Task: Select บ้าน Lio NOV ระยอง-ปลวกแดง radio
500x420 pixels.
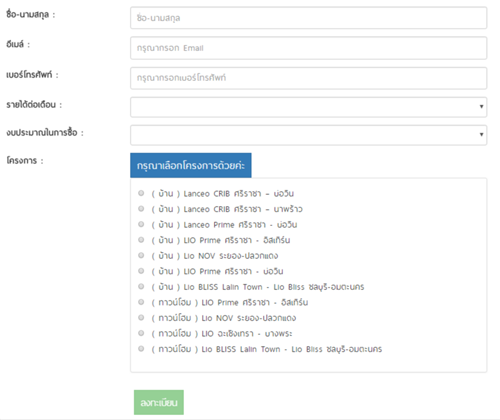Action: pos(141,255)
